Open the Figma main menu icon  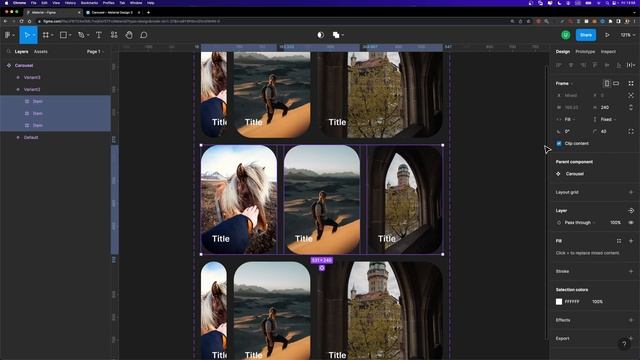(8, 35)
